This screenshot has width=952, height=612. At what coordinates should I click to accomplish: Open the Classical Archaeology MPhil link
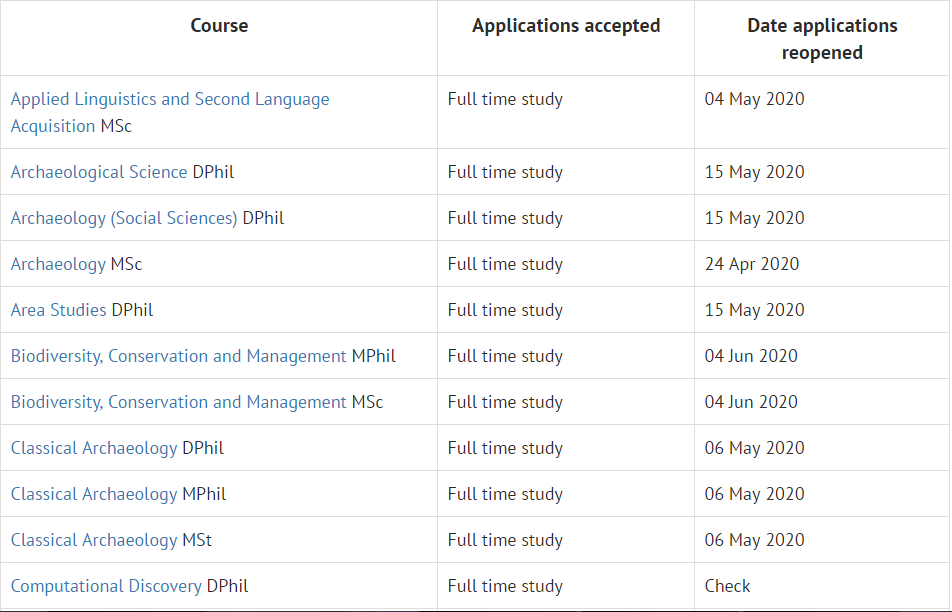pyautogui.click(x=94, y=494)
